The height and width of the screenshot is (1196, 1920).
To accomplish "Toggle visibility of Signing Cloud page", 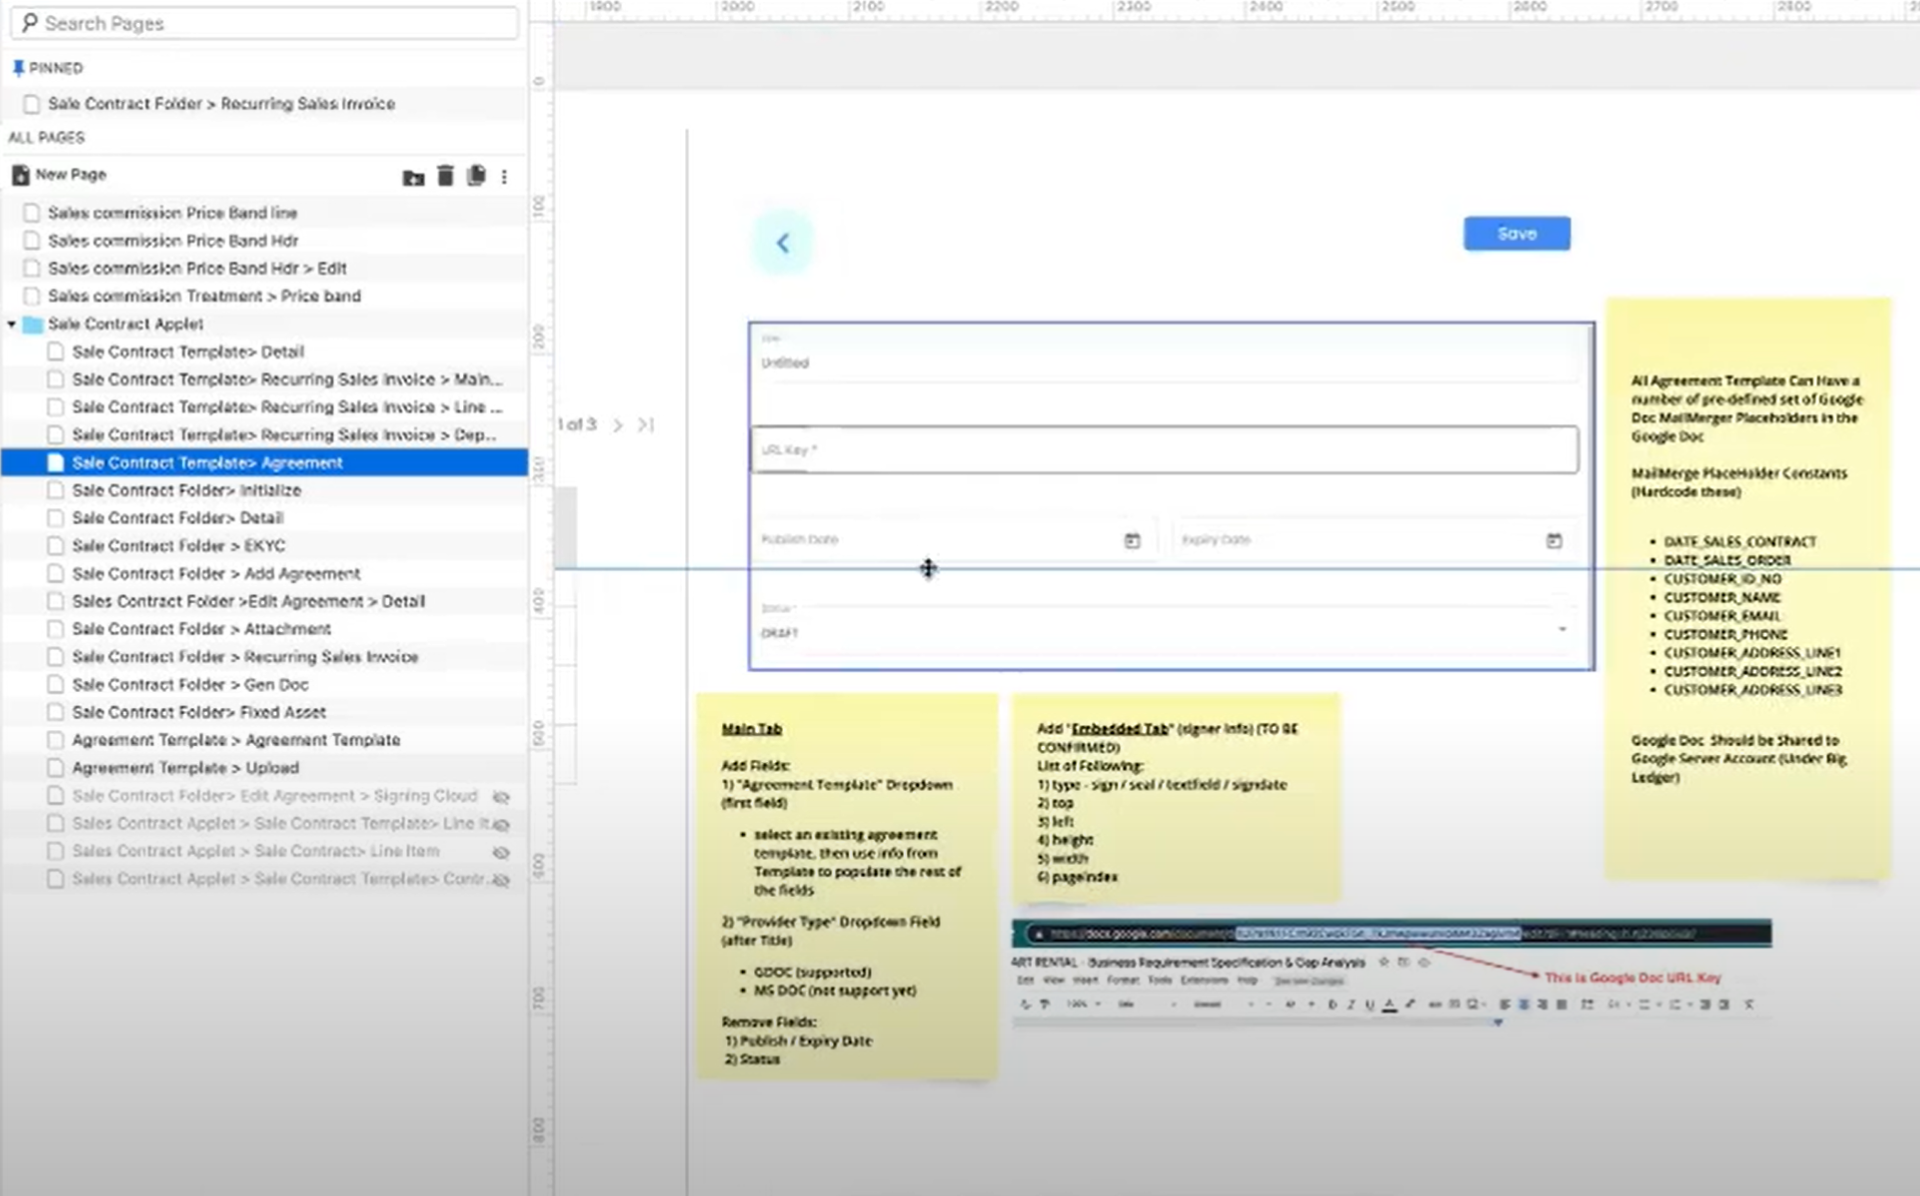I will pos(501,797).
